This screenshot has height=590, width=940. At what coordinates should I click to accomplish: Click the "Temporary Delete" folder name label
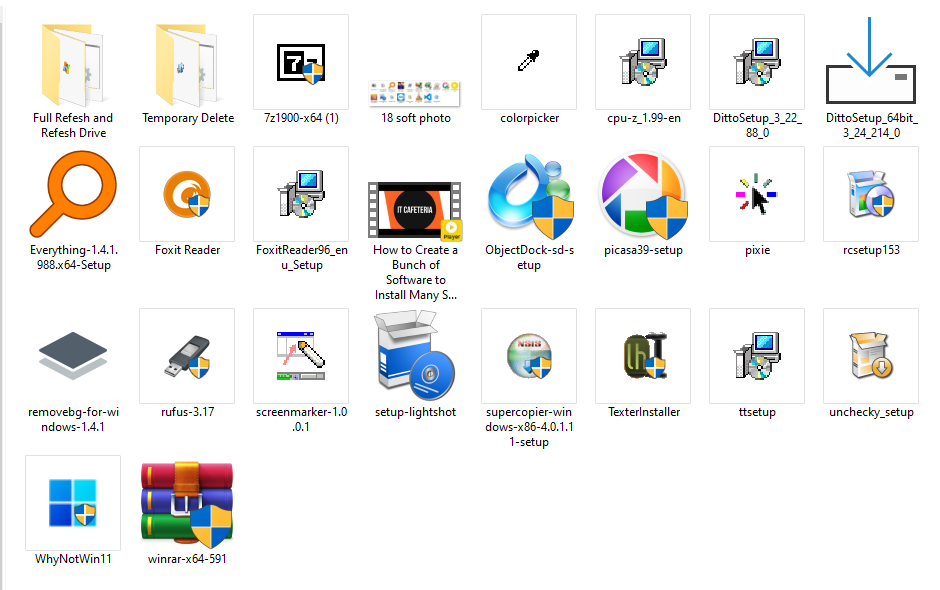[x=188, y=118]
